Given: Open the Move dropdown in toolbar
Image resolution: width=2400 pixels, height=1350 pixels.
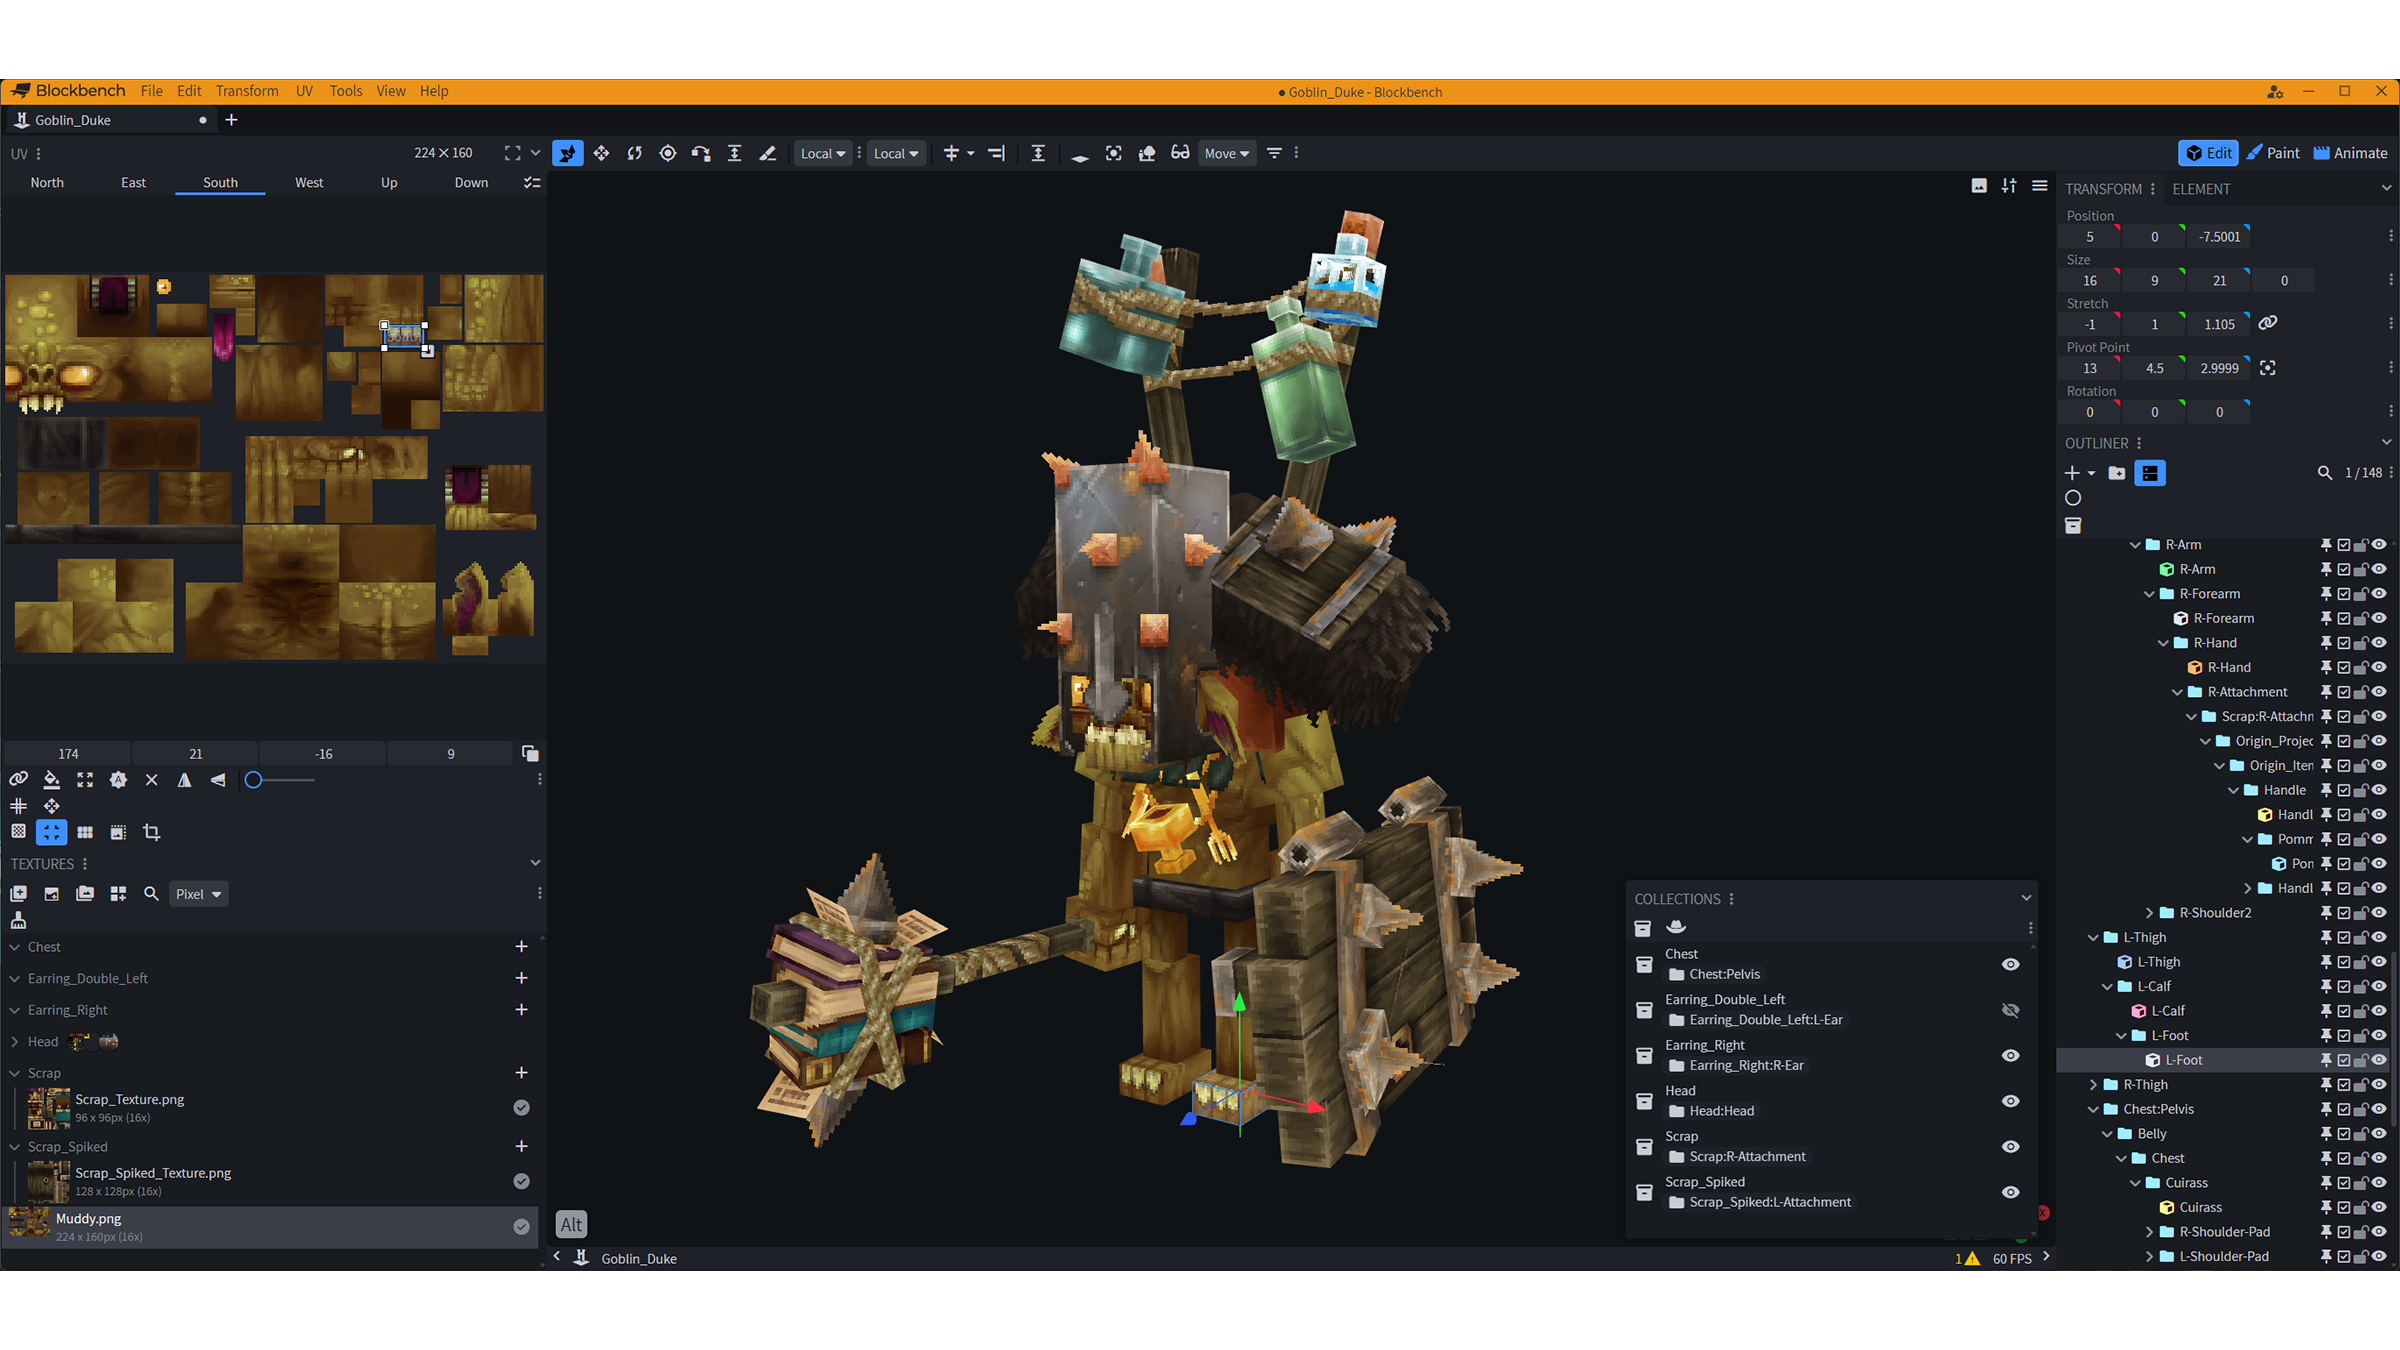Looking at the screenshot, I should click(x=1226, y=153).
